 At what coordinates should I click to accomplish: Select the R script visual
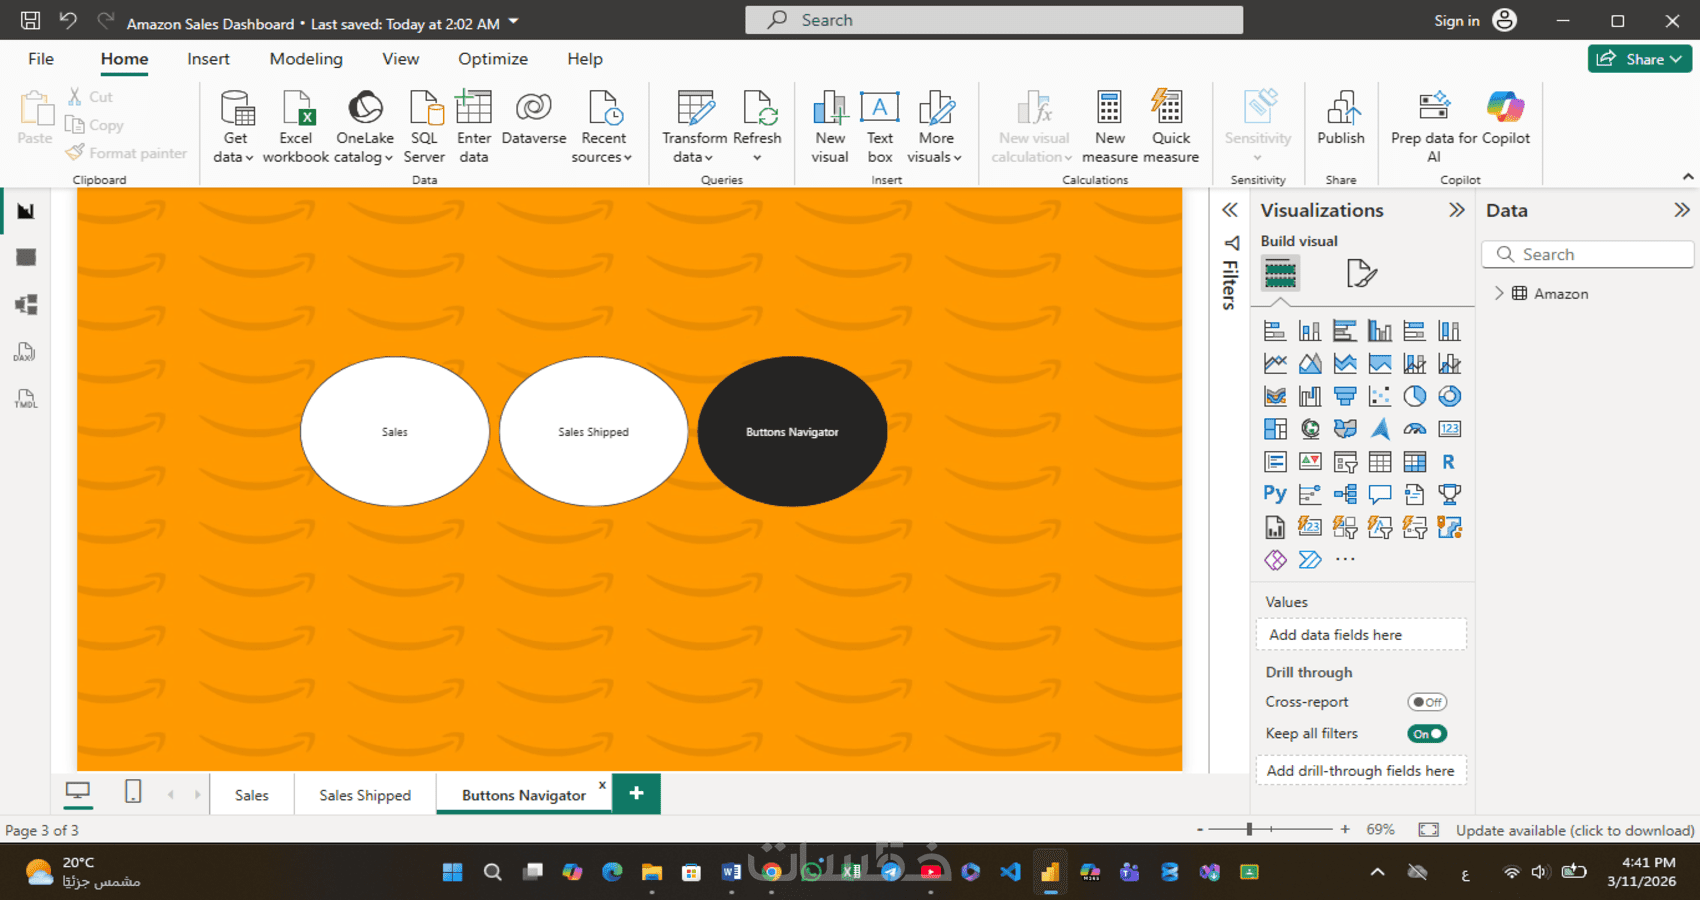click(1450, 462)
